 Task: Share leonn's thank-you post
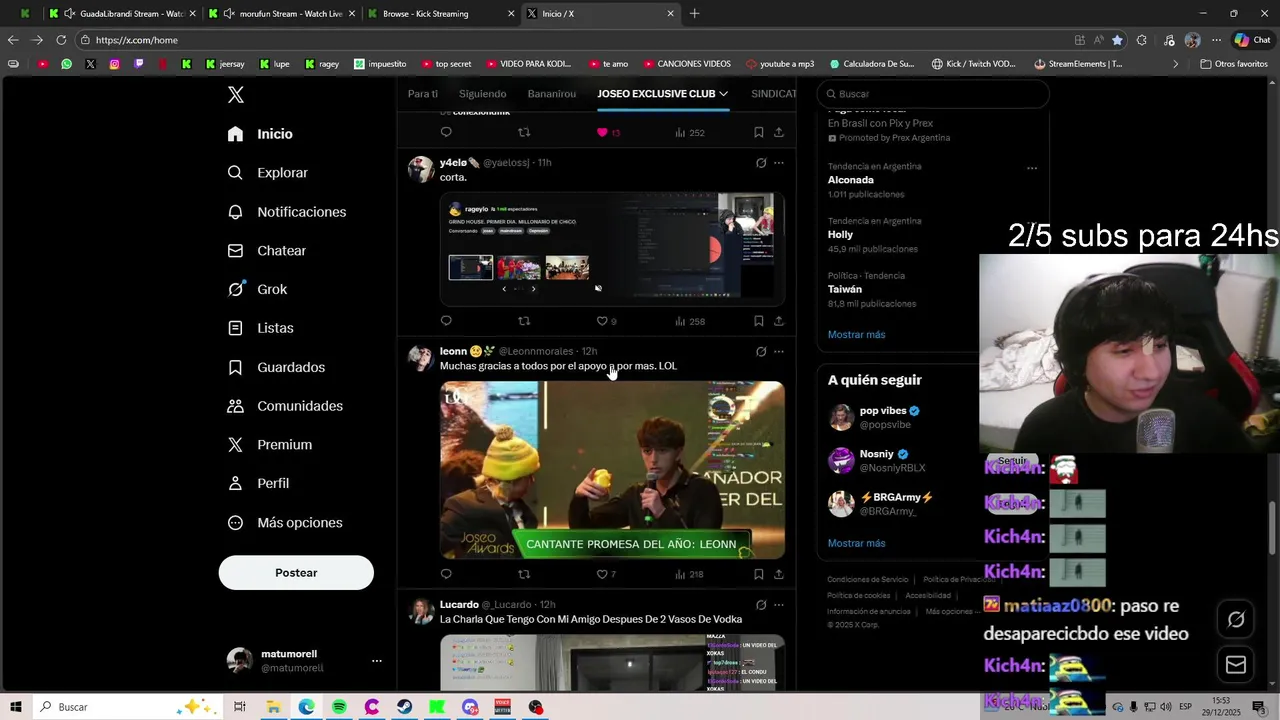coord(779,574)
